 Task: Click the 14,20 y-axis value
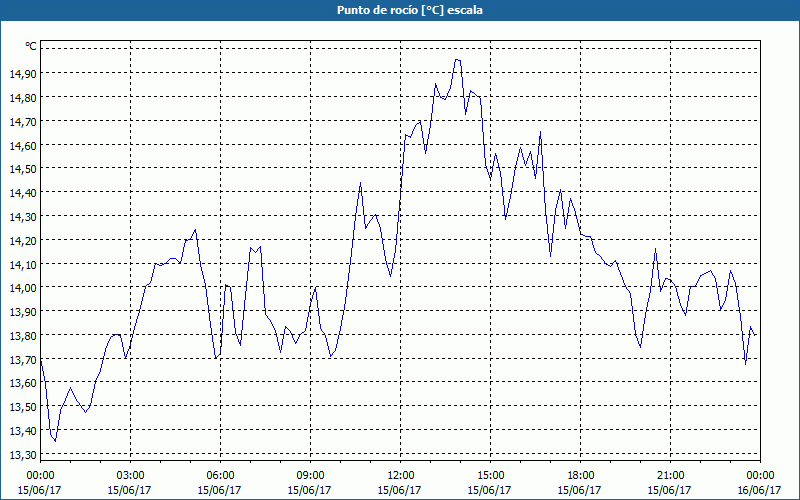pos(23,240)
